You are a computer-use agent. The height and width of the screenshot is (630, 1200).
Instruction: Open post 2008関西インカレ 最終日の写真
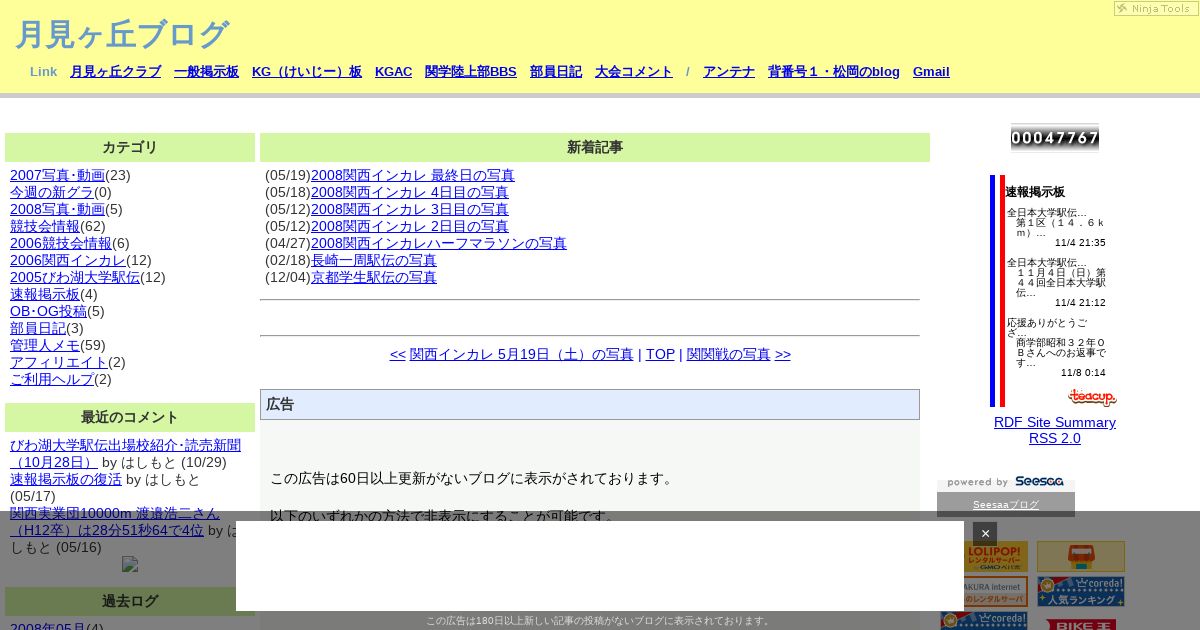[413, 175]
